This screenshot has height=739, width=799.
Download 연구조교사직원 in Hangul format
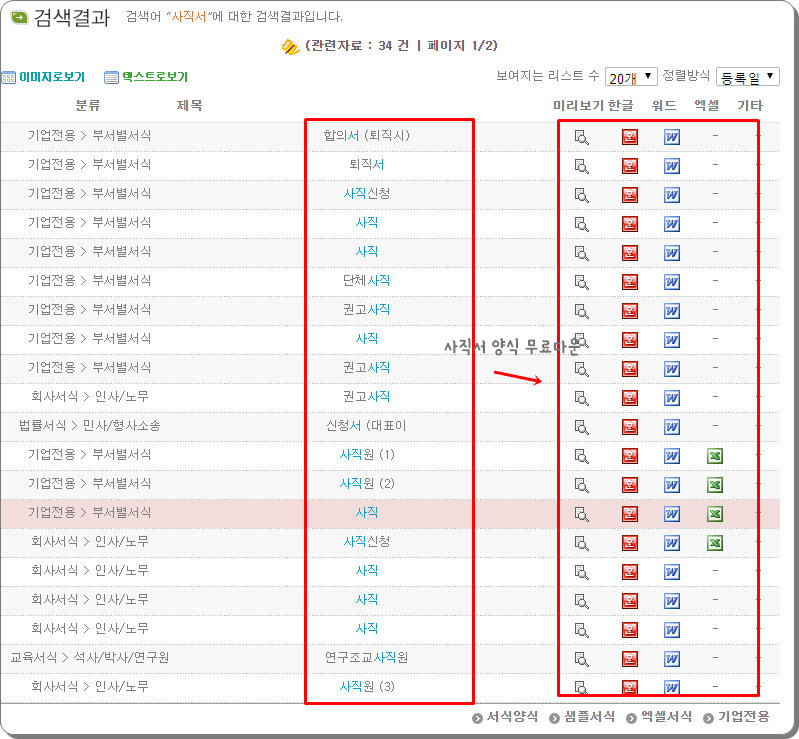[x=630, y=658]
